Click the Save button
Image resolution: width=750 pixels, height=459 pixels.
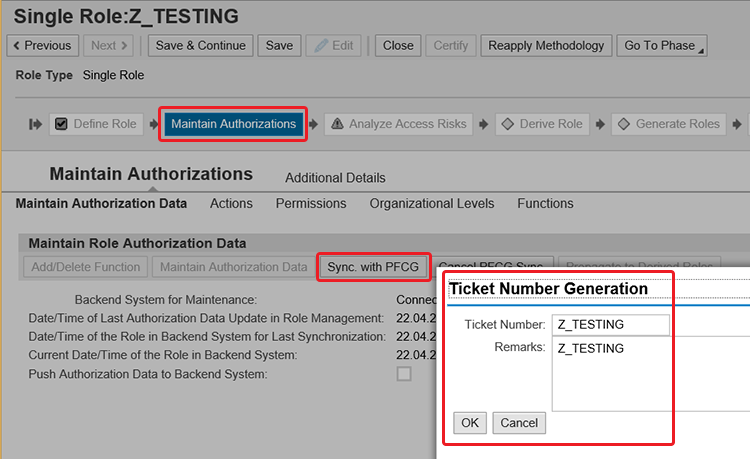[279, 45]
